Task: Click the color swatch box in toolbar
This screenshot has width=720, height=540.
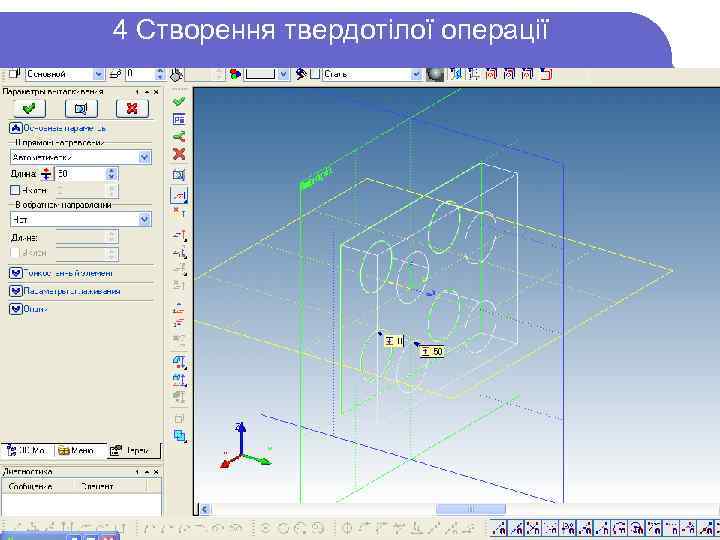Action: (x=260, y=74)
